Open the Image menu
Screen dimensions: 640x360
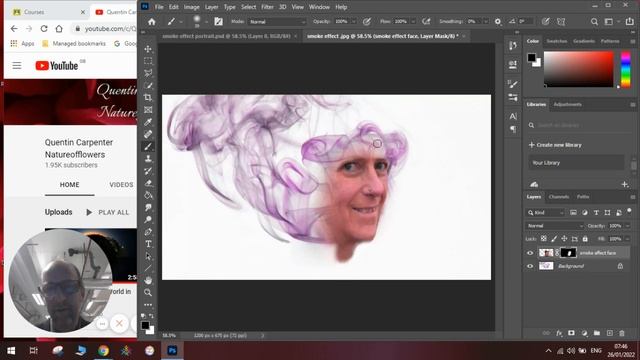tap(191, 7)
